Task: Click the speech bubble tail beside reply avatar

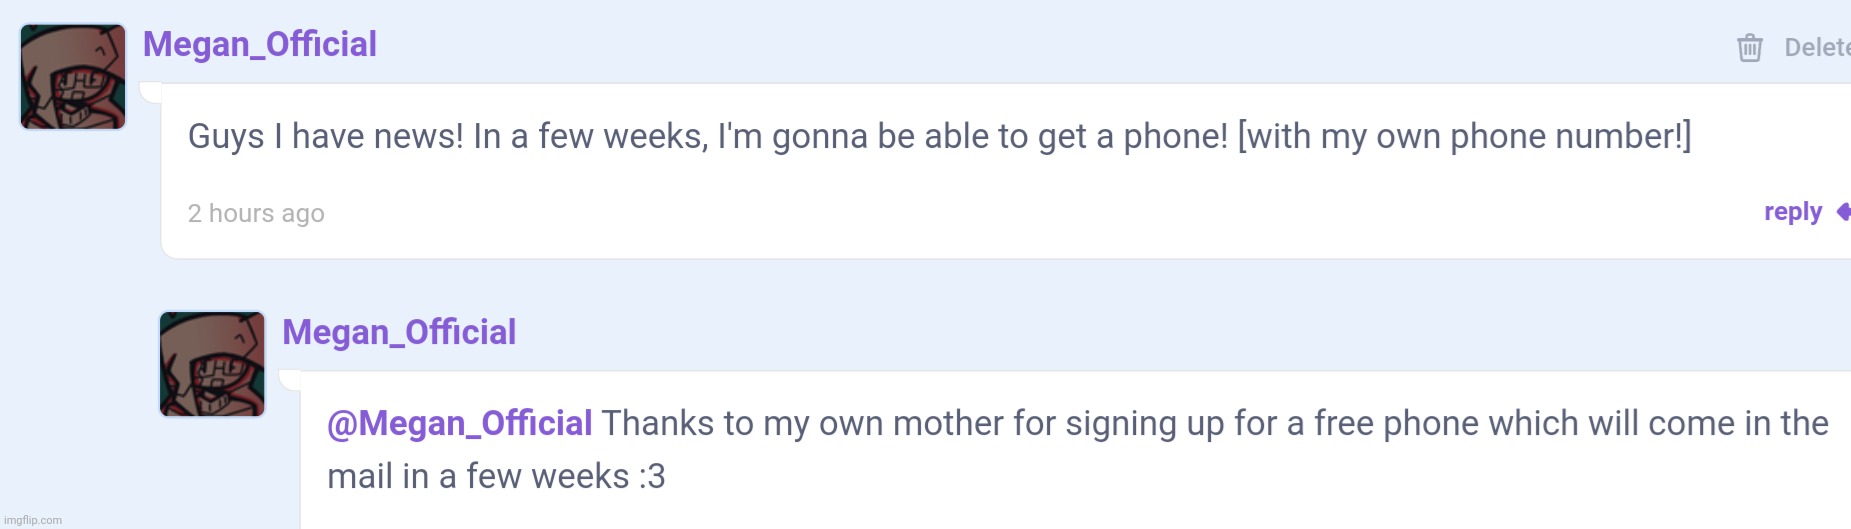Action: (290, 381)
